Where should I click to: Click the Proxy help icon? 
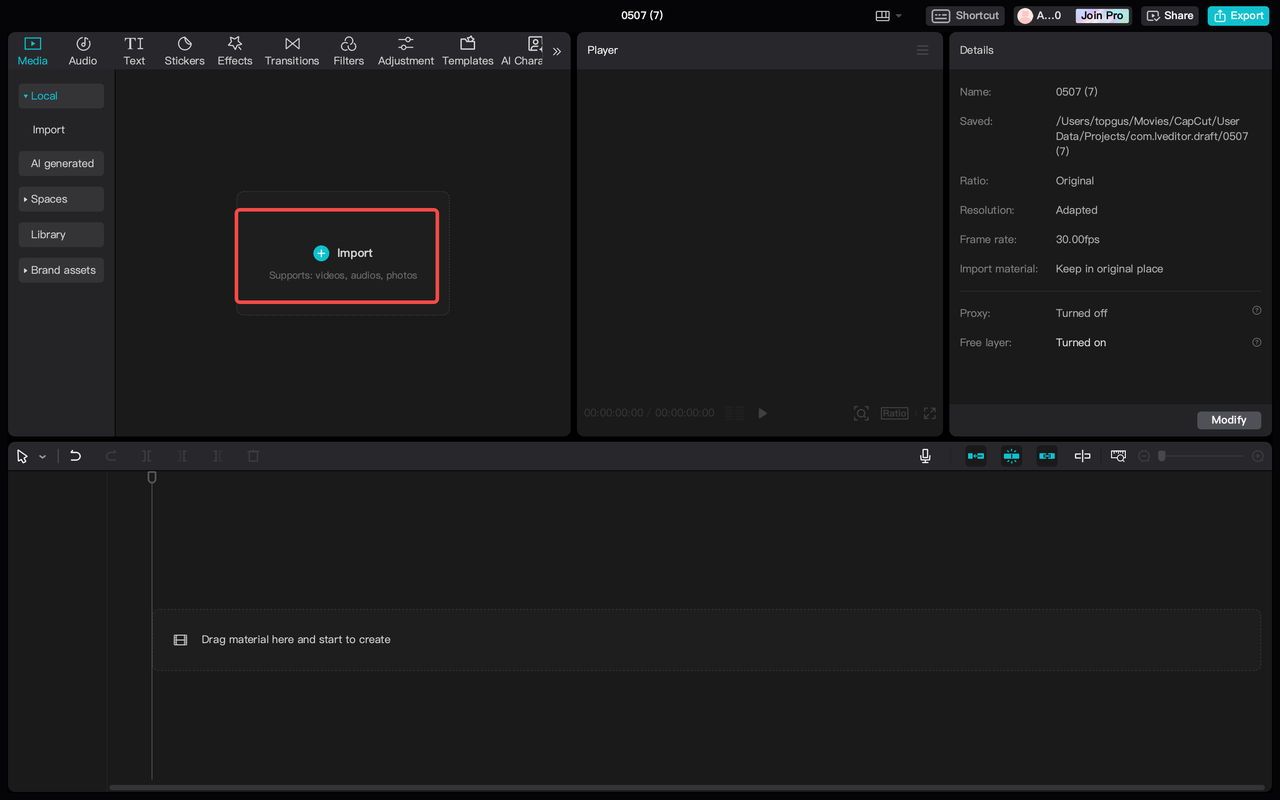pos(1257,311)
